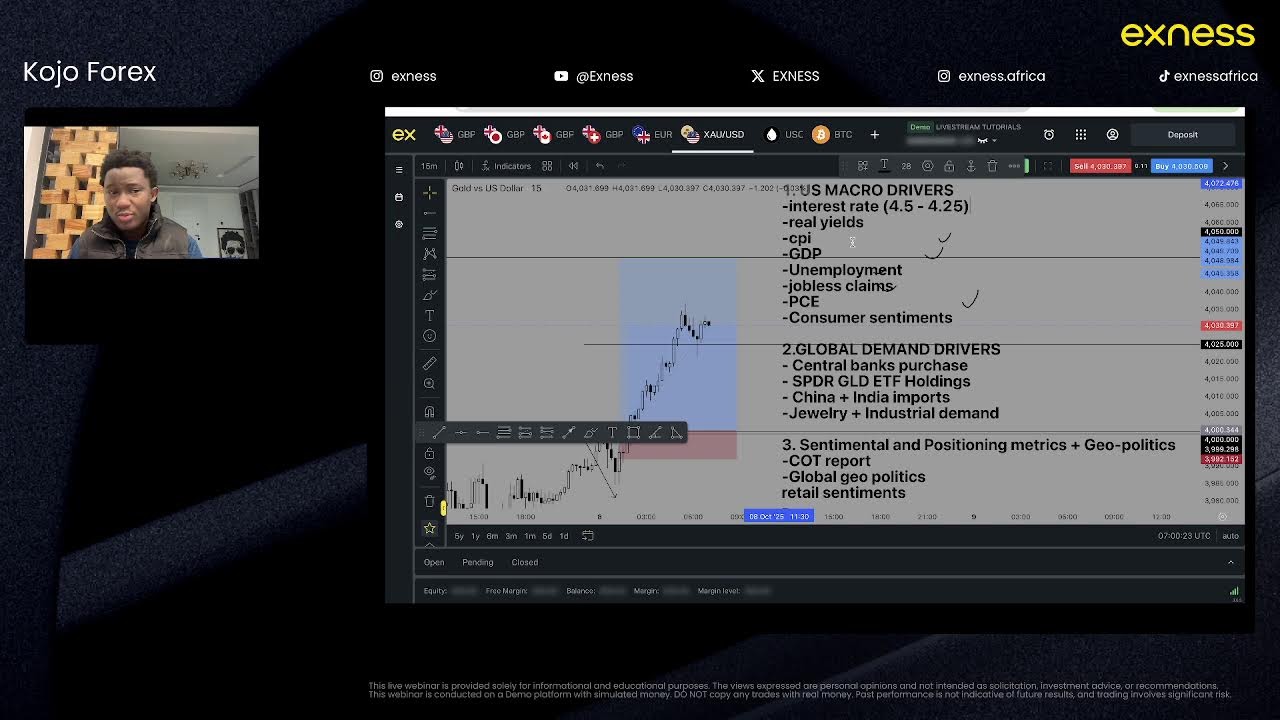Pick the Text tool in favorites toolbar

pos(612,433)
